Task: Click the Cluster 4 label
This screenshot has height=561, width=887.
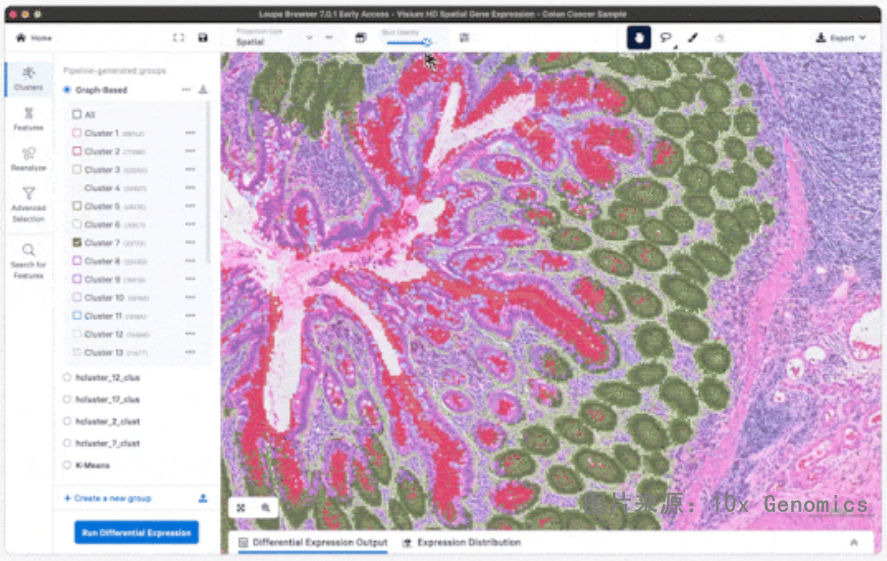Action: [102, 188]
